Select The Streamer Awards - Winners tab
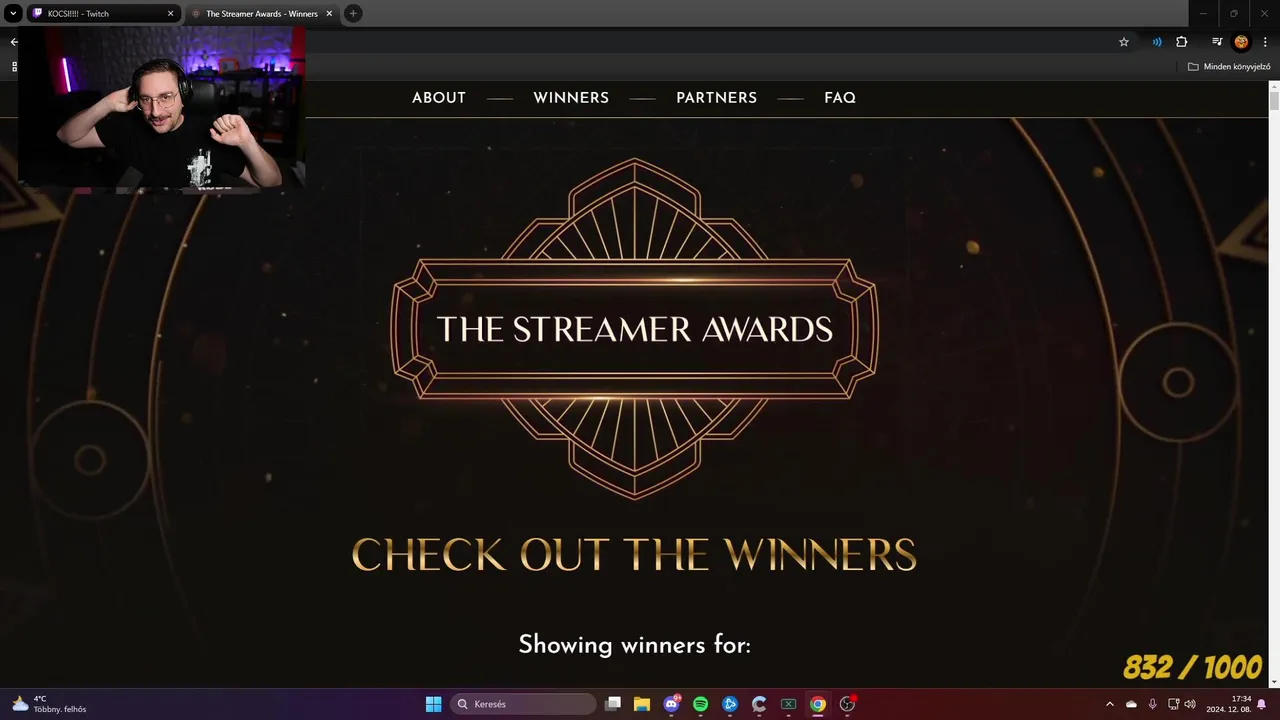 point(262,13)
